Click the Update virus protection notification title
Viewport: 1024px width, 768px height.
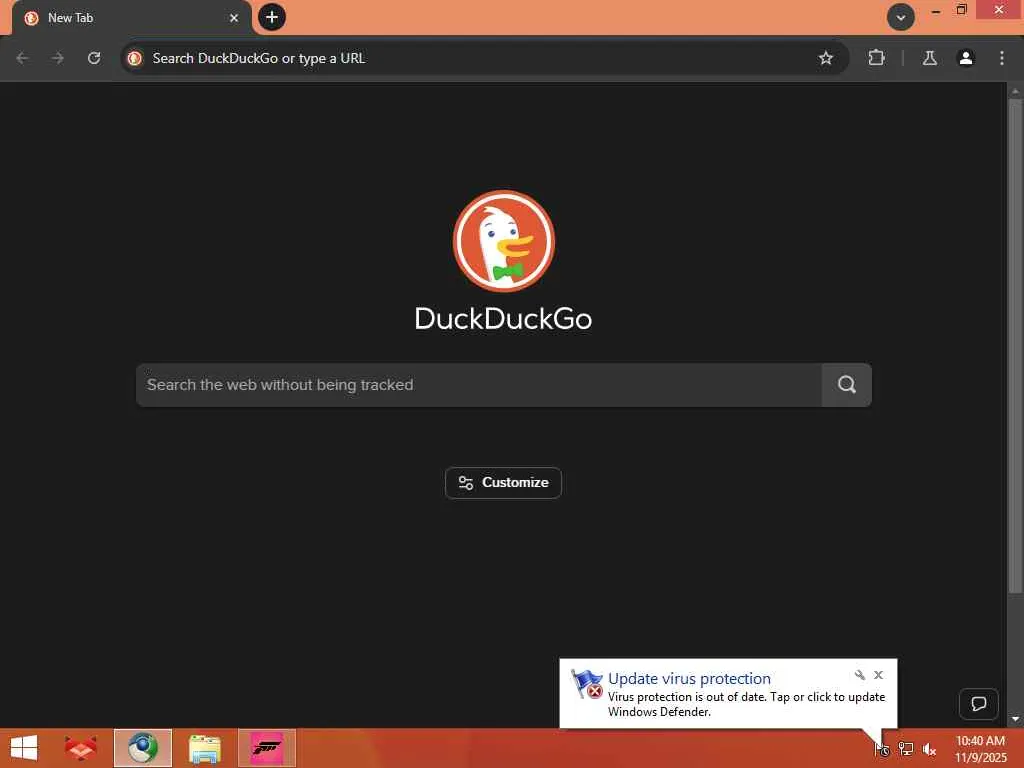(689, 679)
